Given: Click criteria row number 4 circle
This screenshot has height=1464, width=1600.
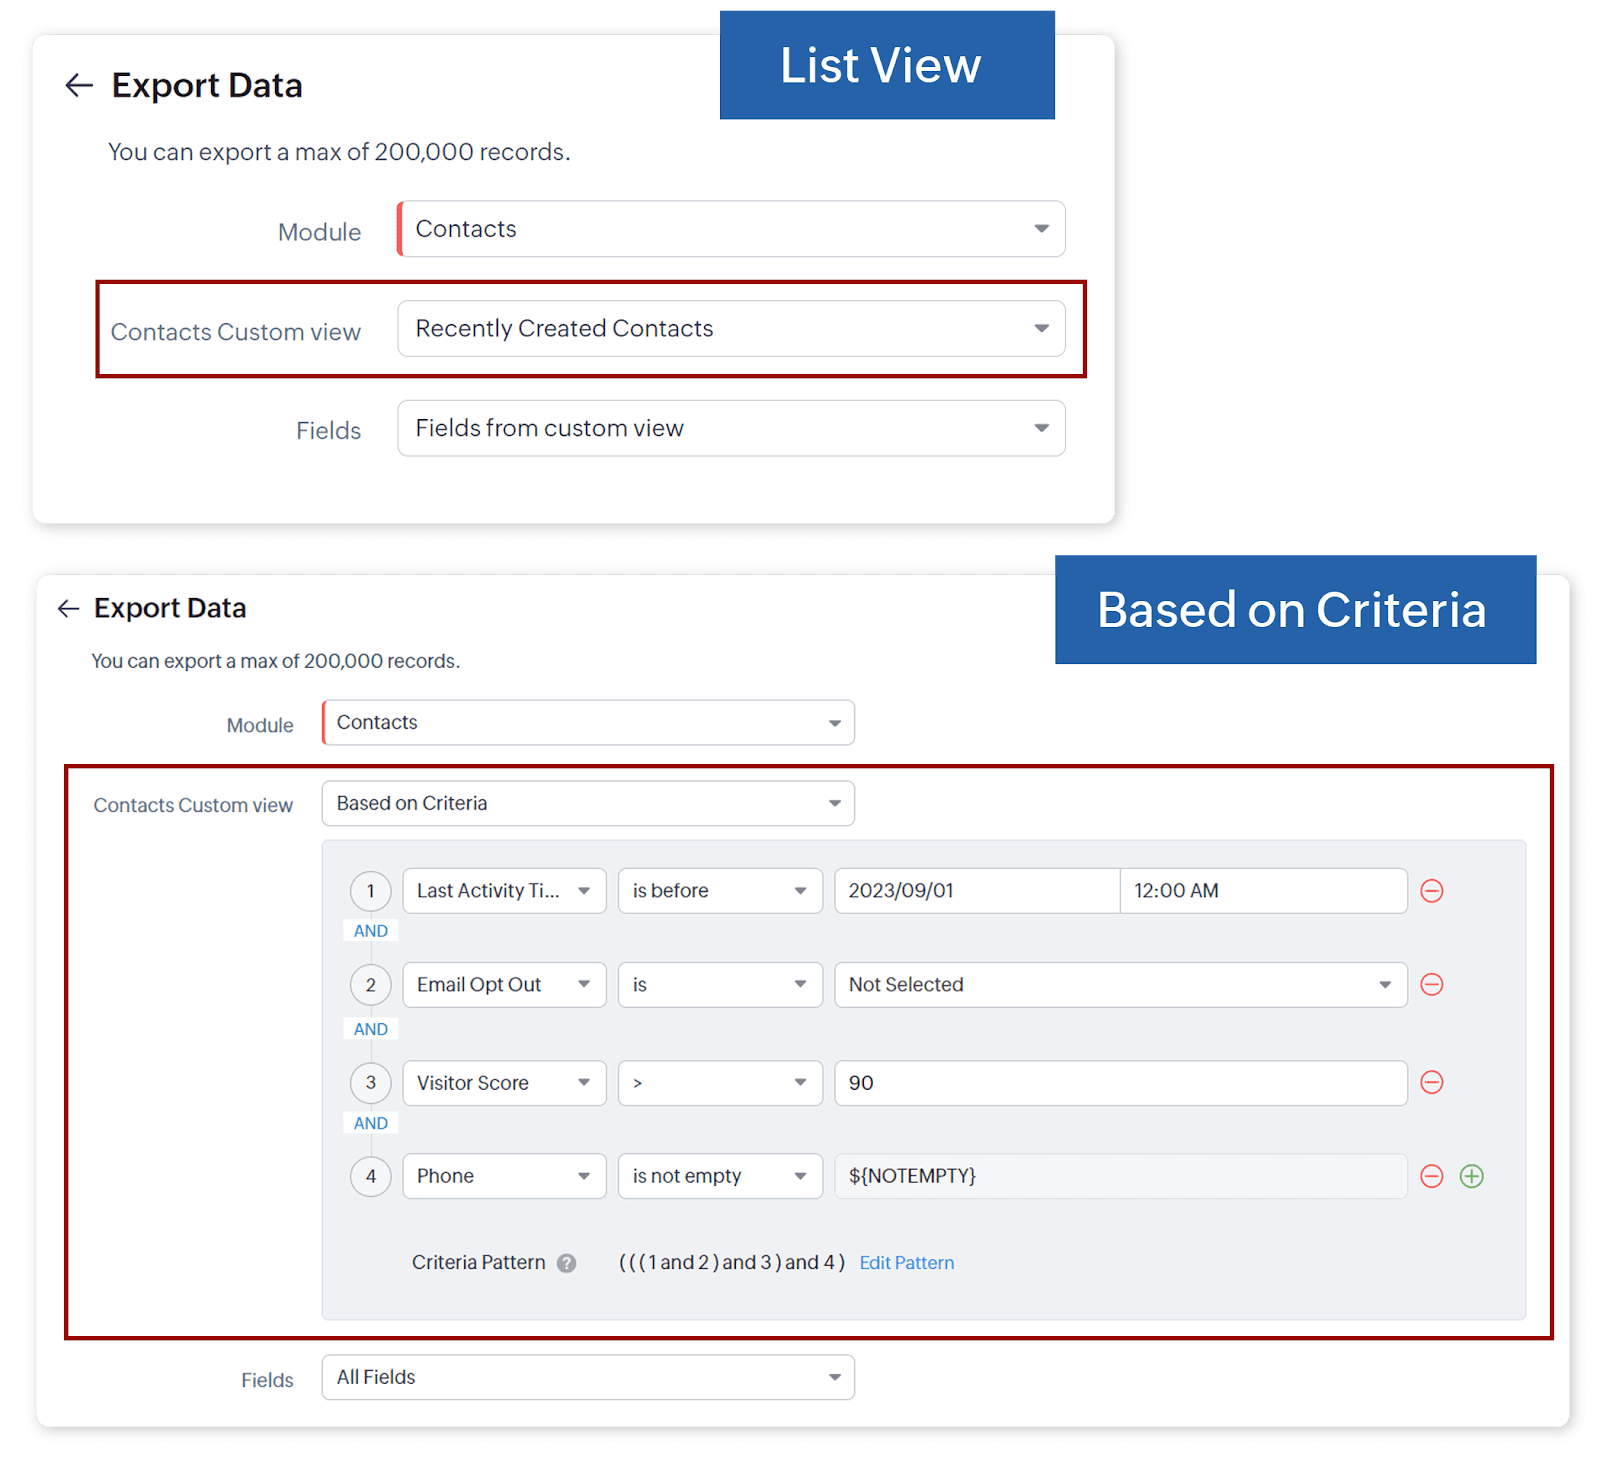Looking at the screenshot, I should point(371,1176).
